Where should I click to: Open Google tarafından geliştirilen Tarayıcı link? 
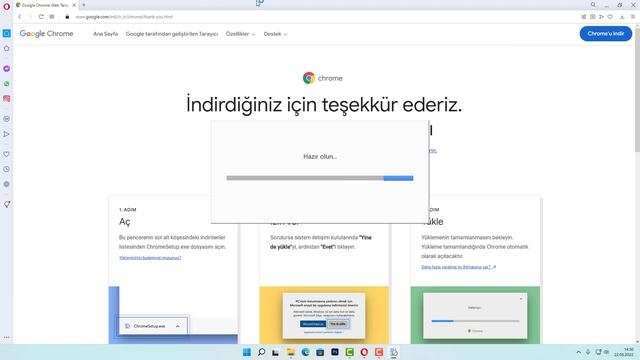172,34
